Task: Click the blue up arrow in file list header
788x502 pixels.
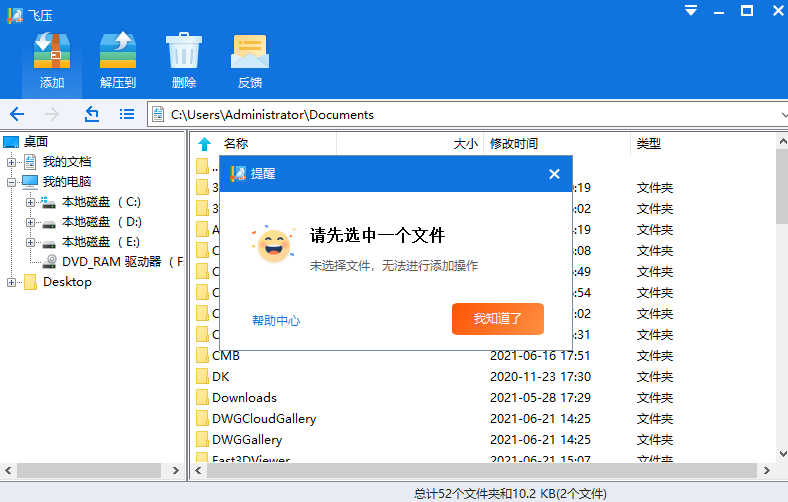Action: tap(205, 144)
